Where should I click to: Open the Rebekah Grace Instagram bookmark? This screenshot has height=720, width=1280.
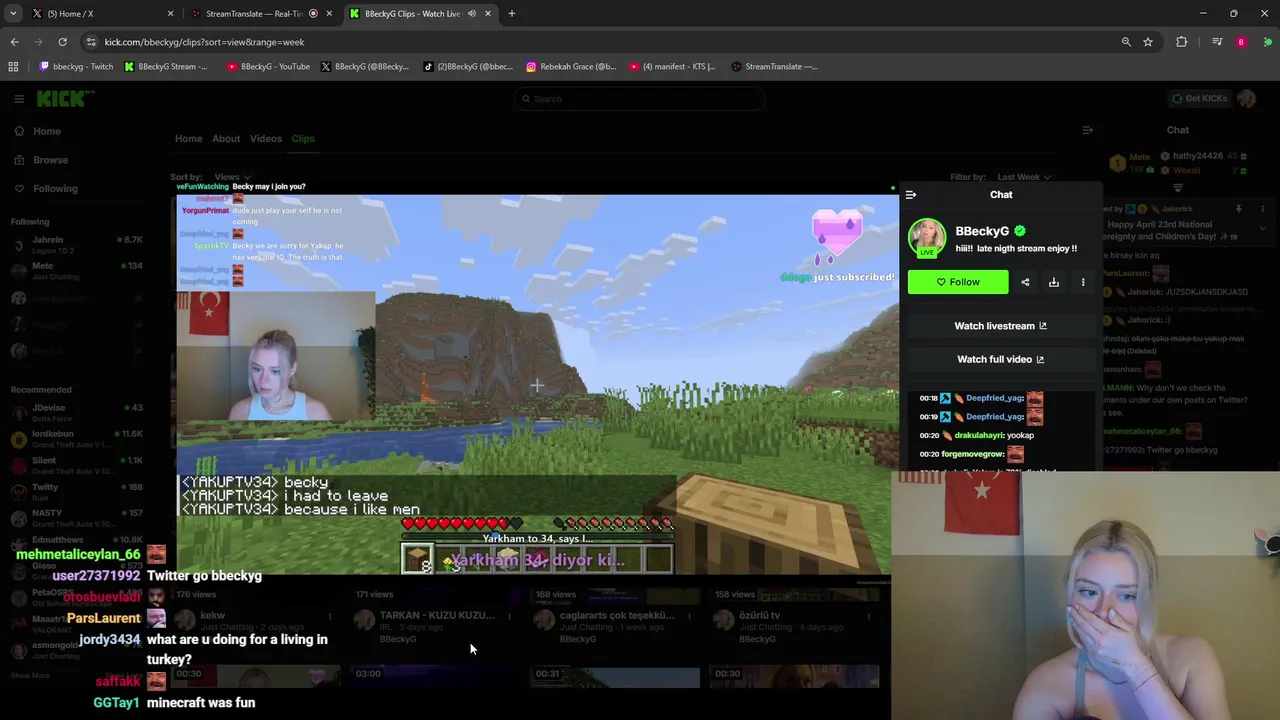tap(572, 67)
